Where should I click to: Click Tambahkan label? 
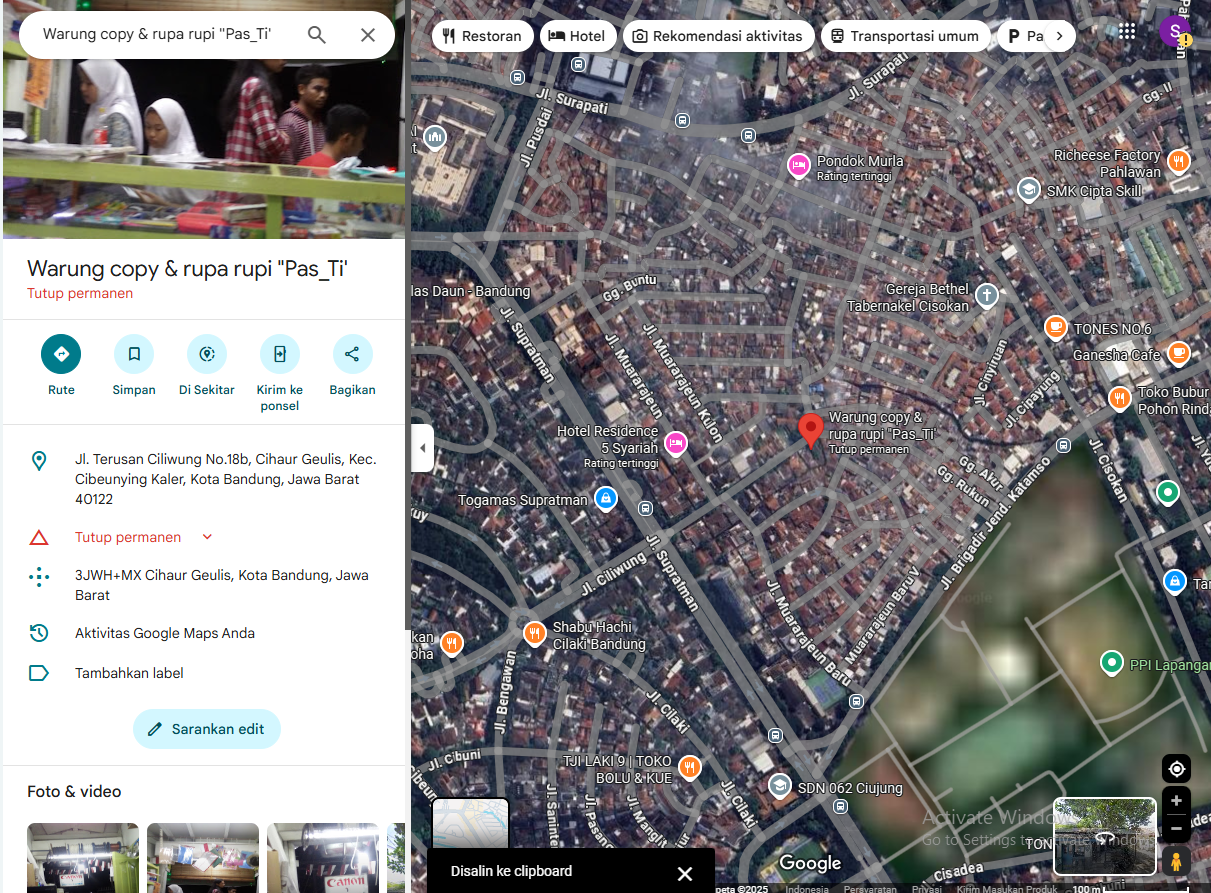tap(203, 673)
